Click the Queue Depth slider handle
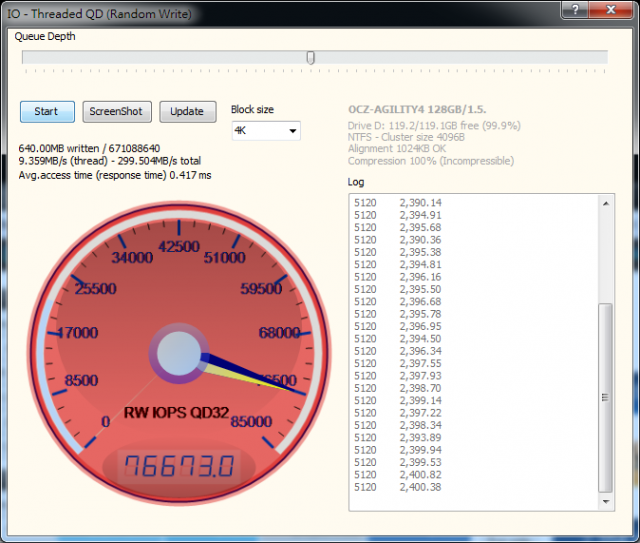640x543 pixels. coord(311,58)
